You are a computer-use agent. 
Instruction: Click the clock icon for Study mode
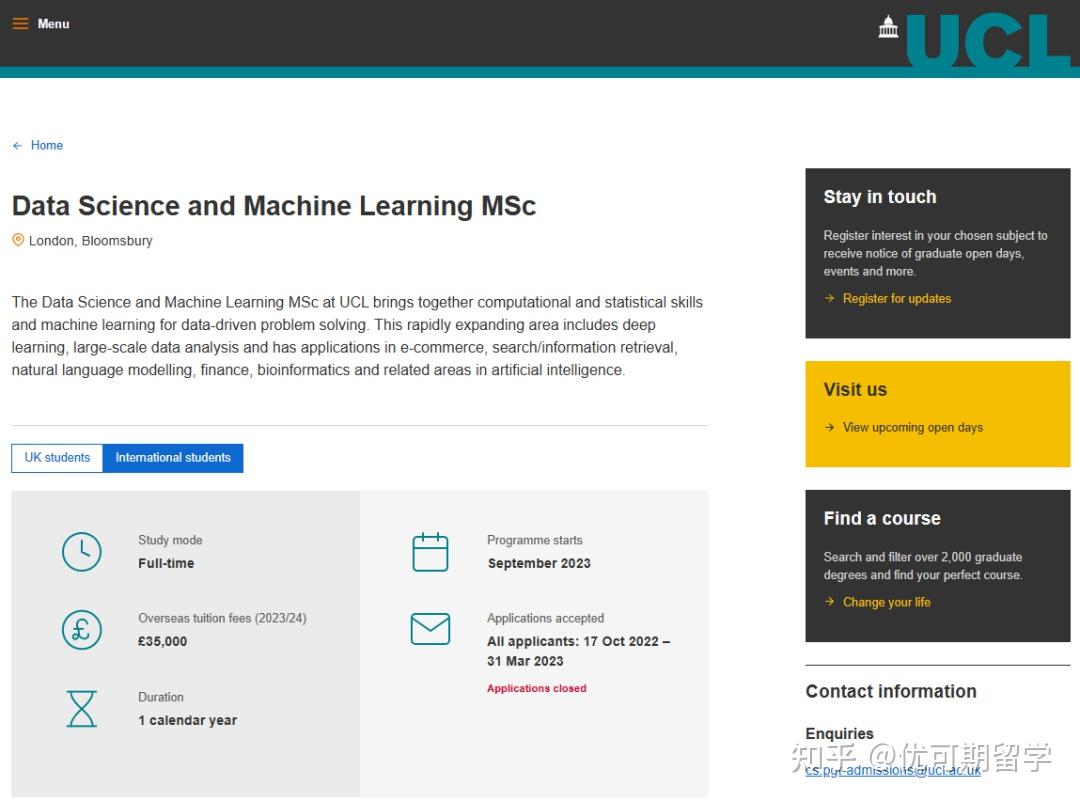coord(80,551)
